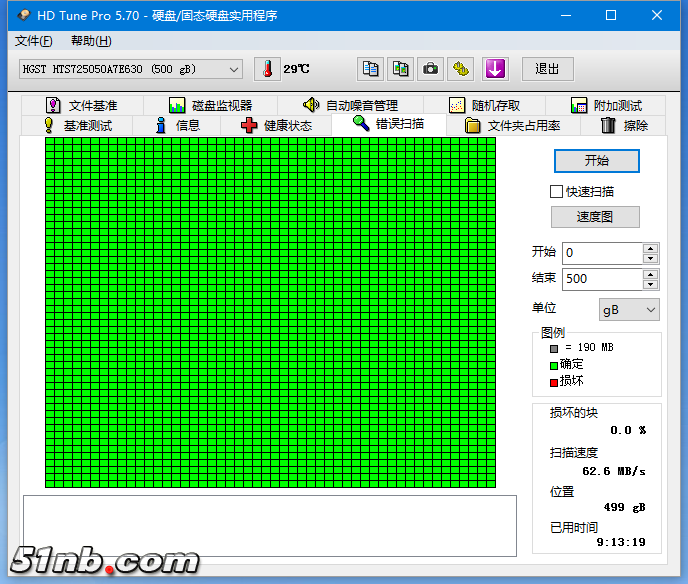Open options via the wrench toolbar icon
The width and height of the screenshot is (688, 584).
tap(460, 69)
